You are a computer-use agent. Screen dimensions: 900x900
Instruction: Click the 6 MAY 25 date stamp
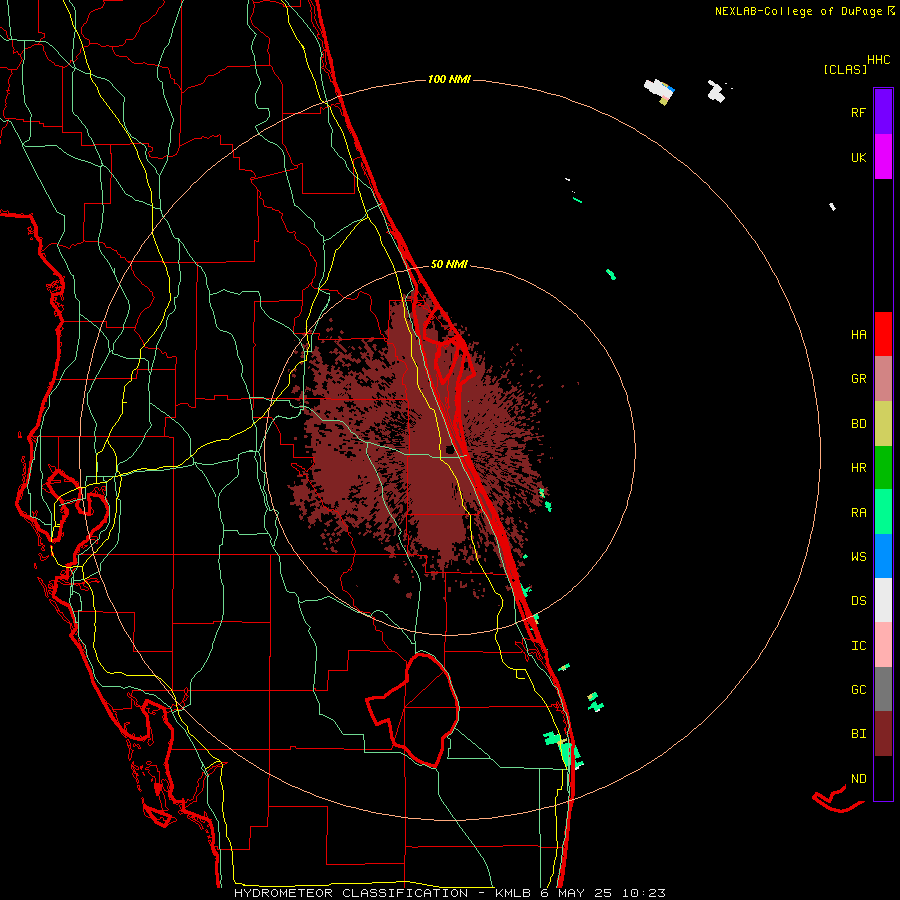[576, 893]
